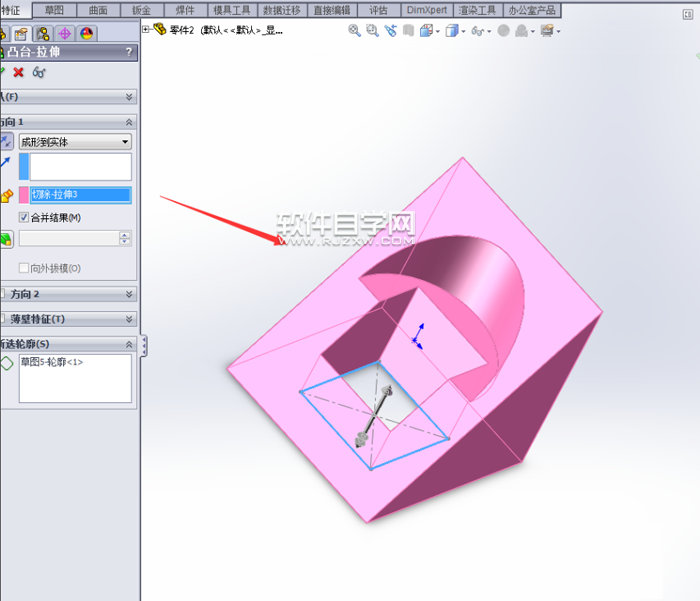Click the Apply Scene icon
This screenshot has height=601, width=700.
521,30
